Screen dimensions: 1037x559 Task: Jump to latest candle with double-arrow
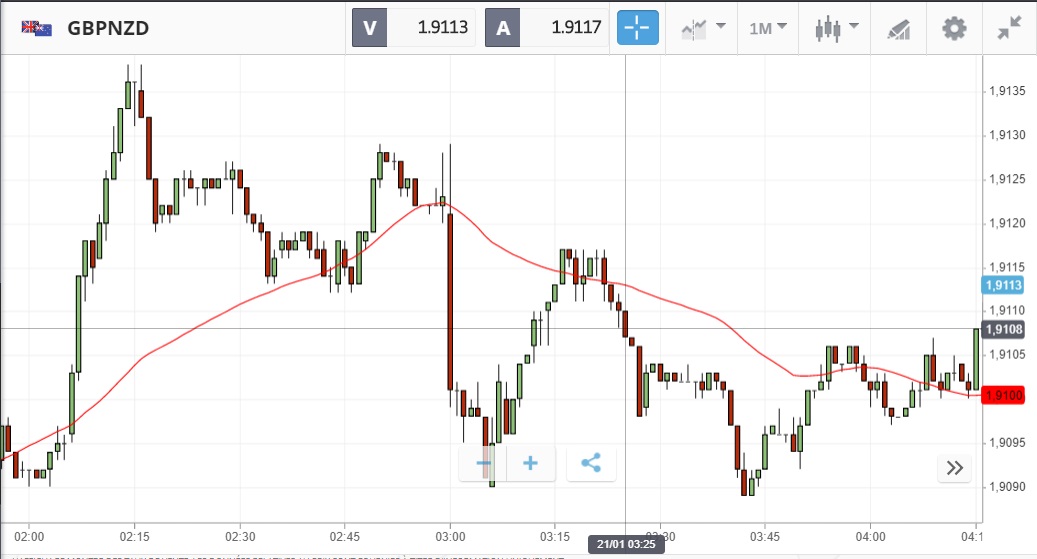[x=954, y=468]
